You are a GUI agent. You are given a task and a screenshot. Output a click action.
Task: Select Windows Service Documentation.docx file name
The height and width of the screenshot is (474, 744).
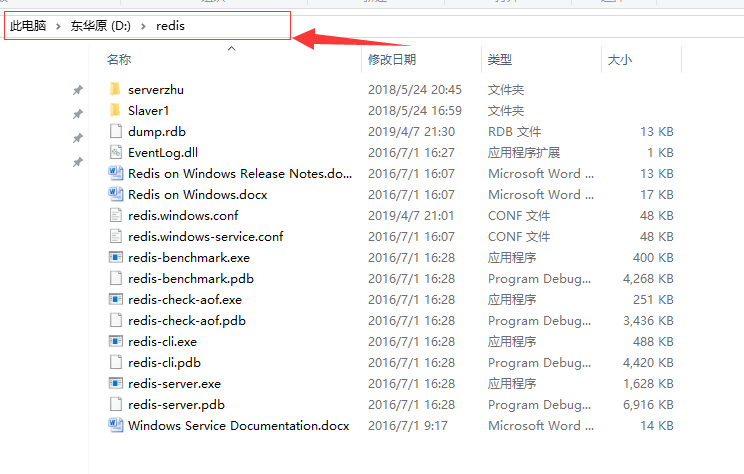(x=239, y=425)
